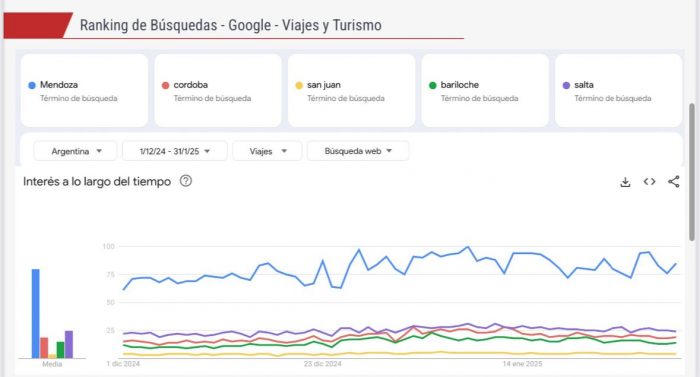Select the green dot for bariloche
The height and width of the screenshot is (377, 700).
[x=432, y=85]
